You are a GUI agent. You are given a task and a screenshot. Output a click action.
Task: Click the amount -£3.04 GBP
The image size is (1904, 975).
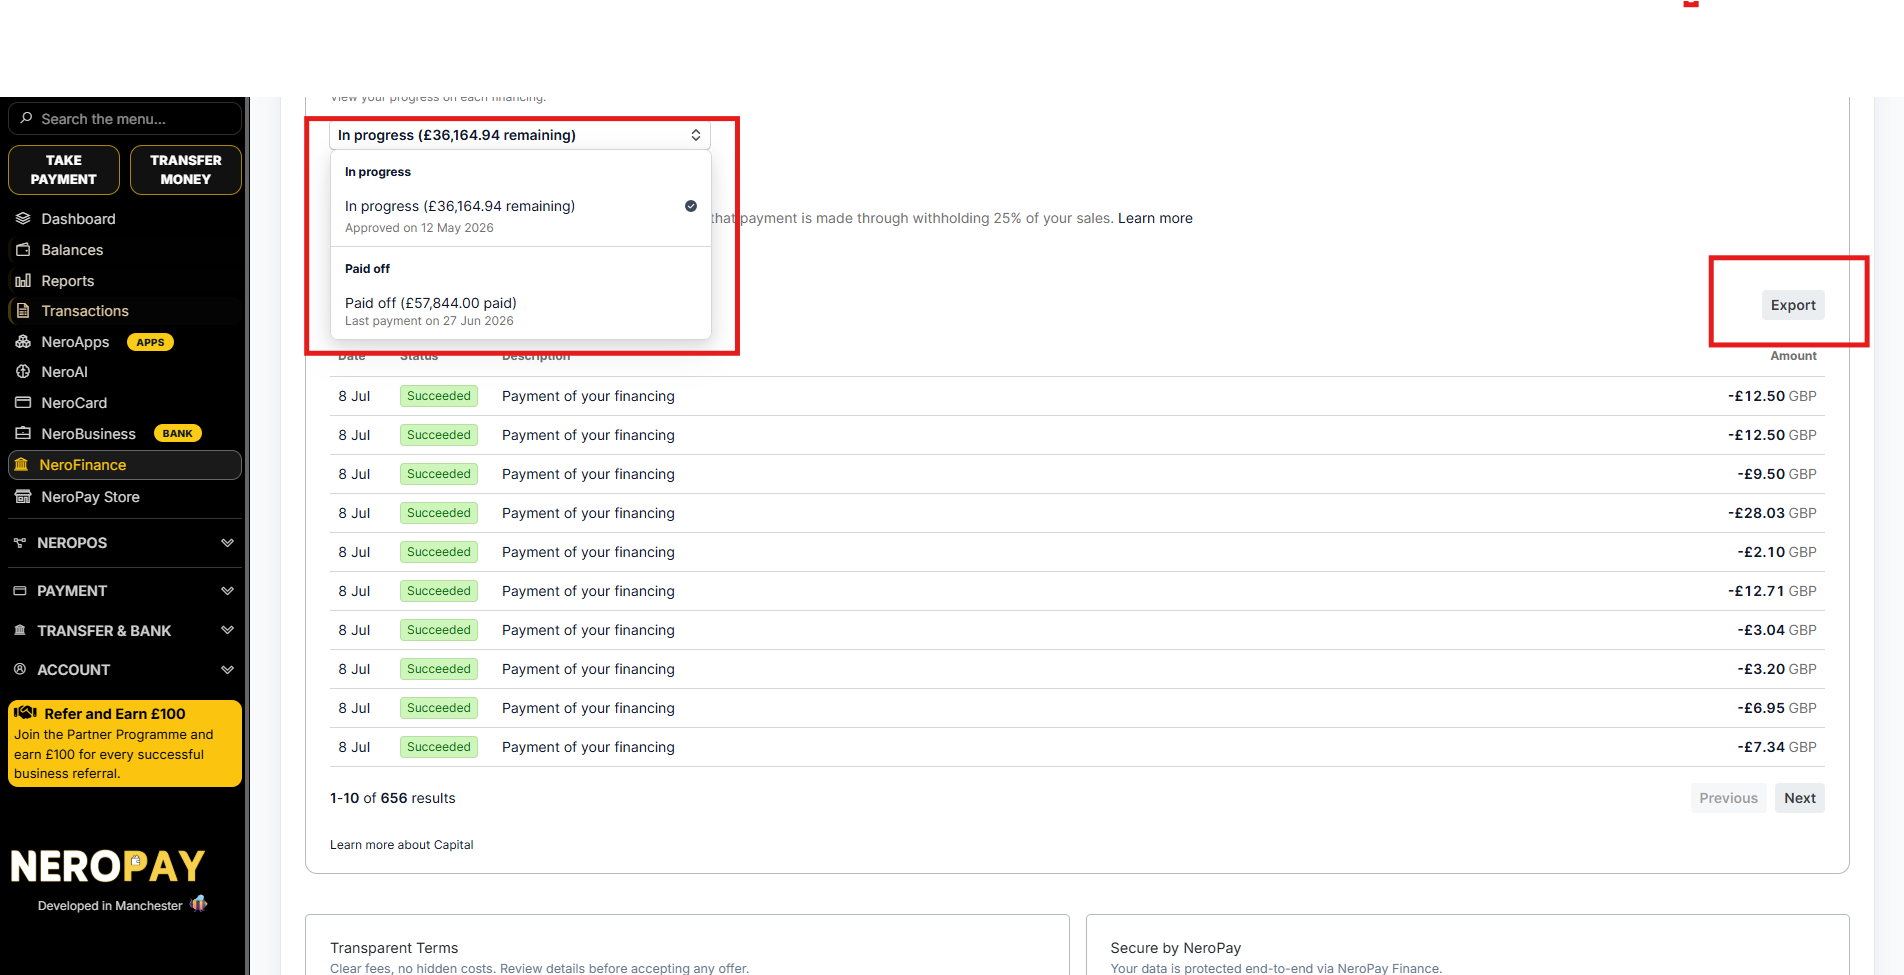pos(1777,630)
